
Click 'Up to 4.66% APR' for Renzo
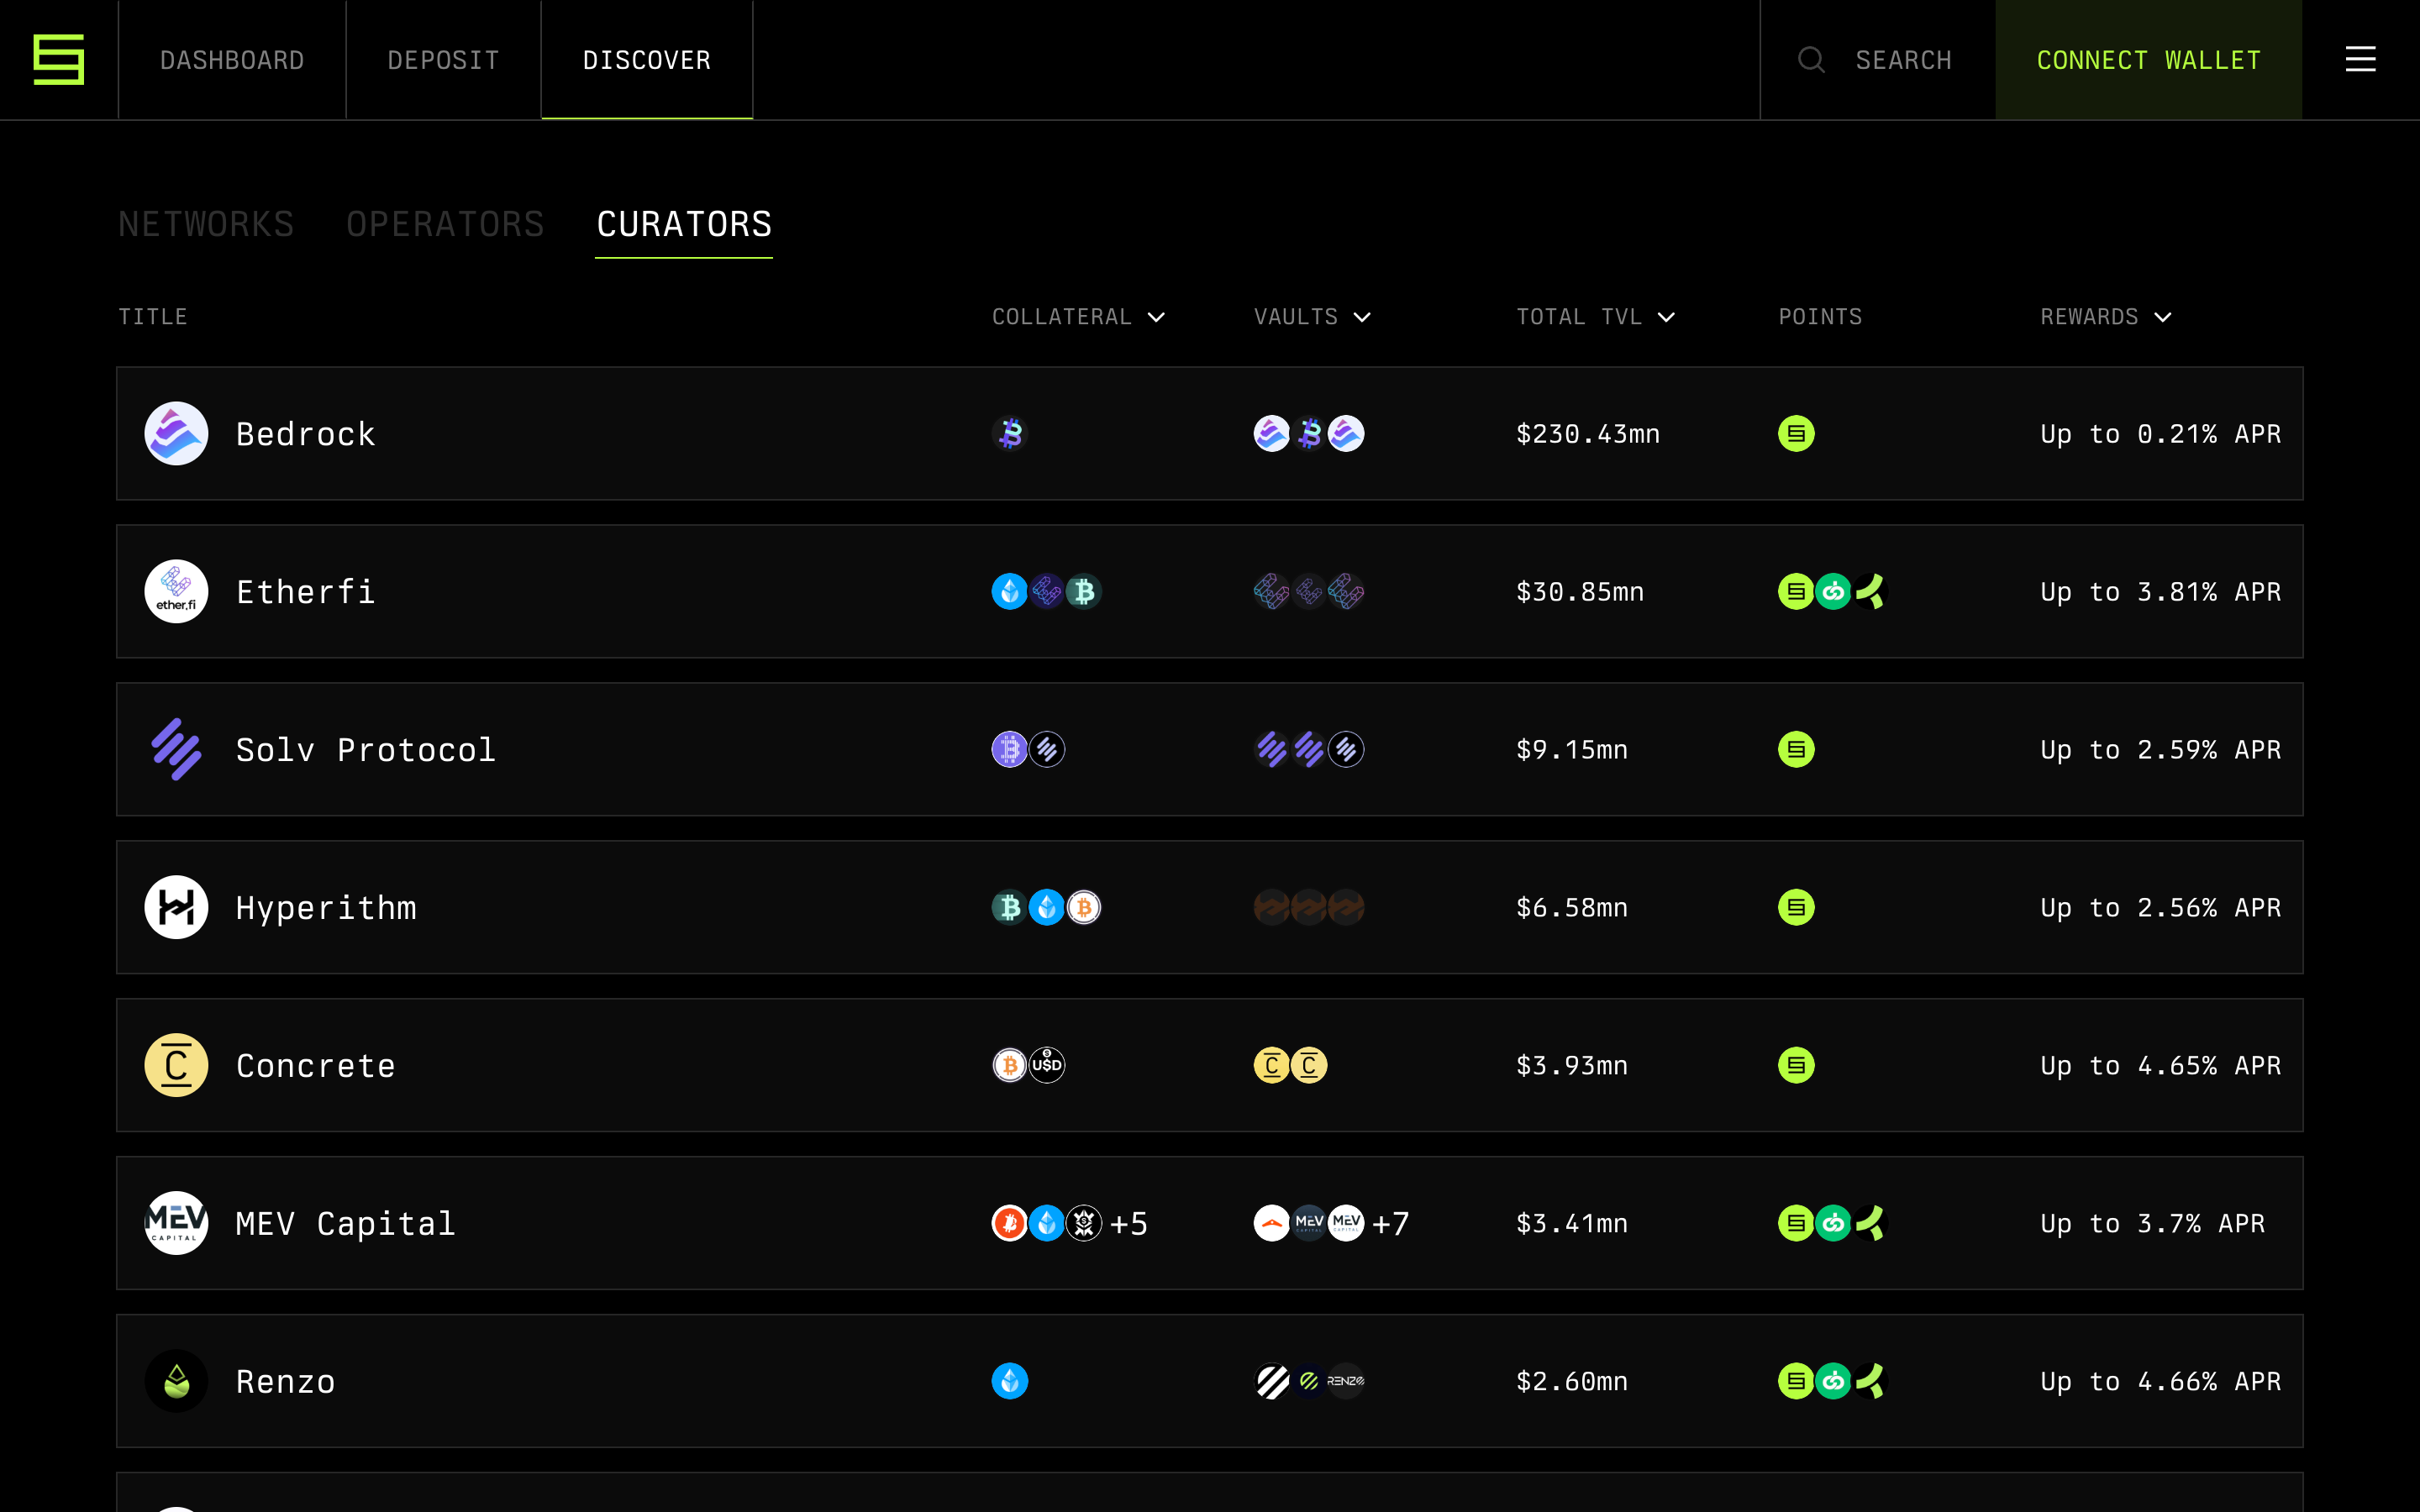[2161, 1382]
